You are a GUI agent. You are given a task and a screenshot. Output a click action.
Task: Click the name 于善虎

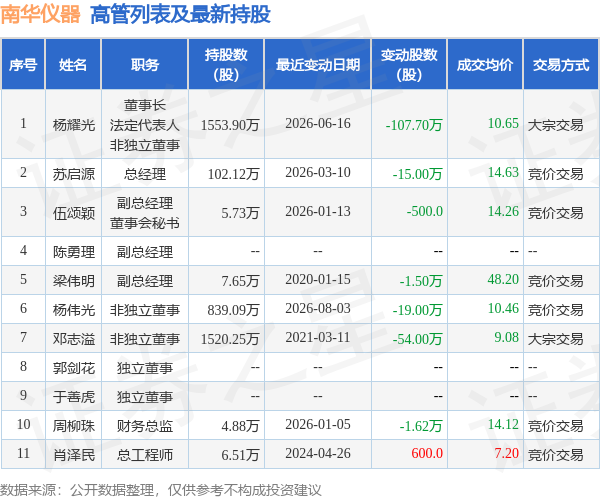click(x=74, y=396)
